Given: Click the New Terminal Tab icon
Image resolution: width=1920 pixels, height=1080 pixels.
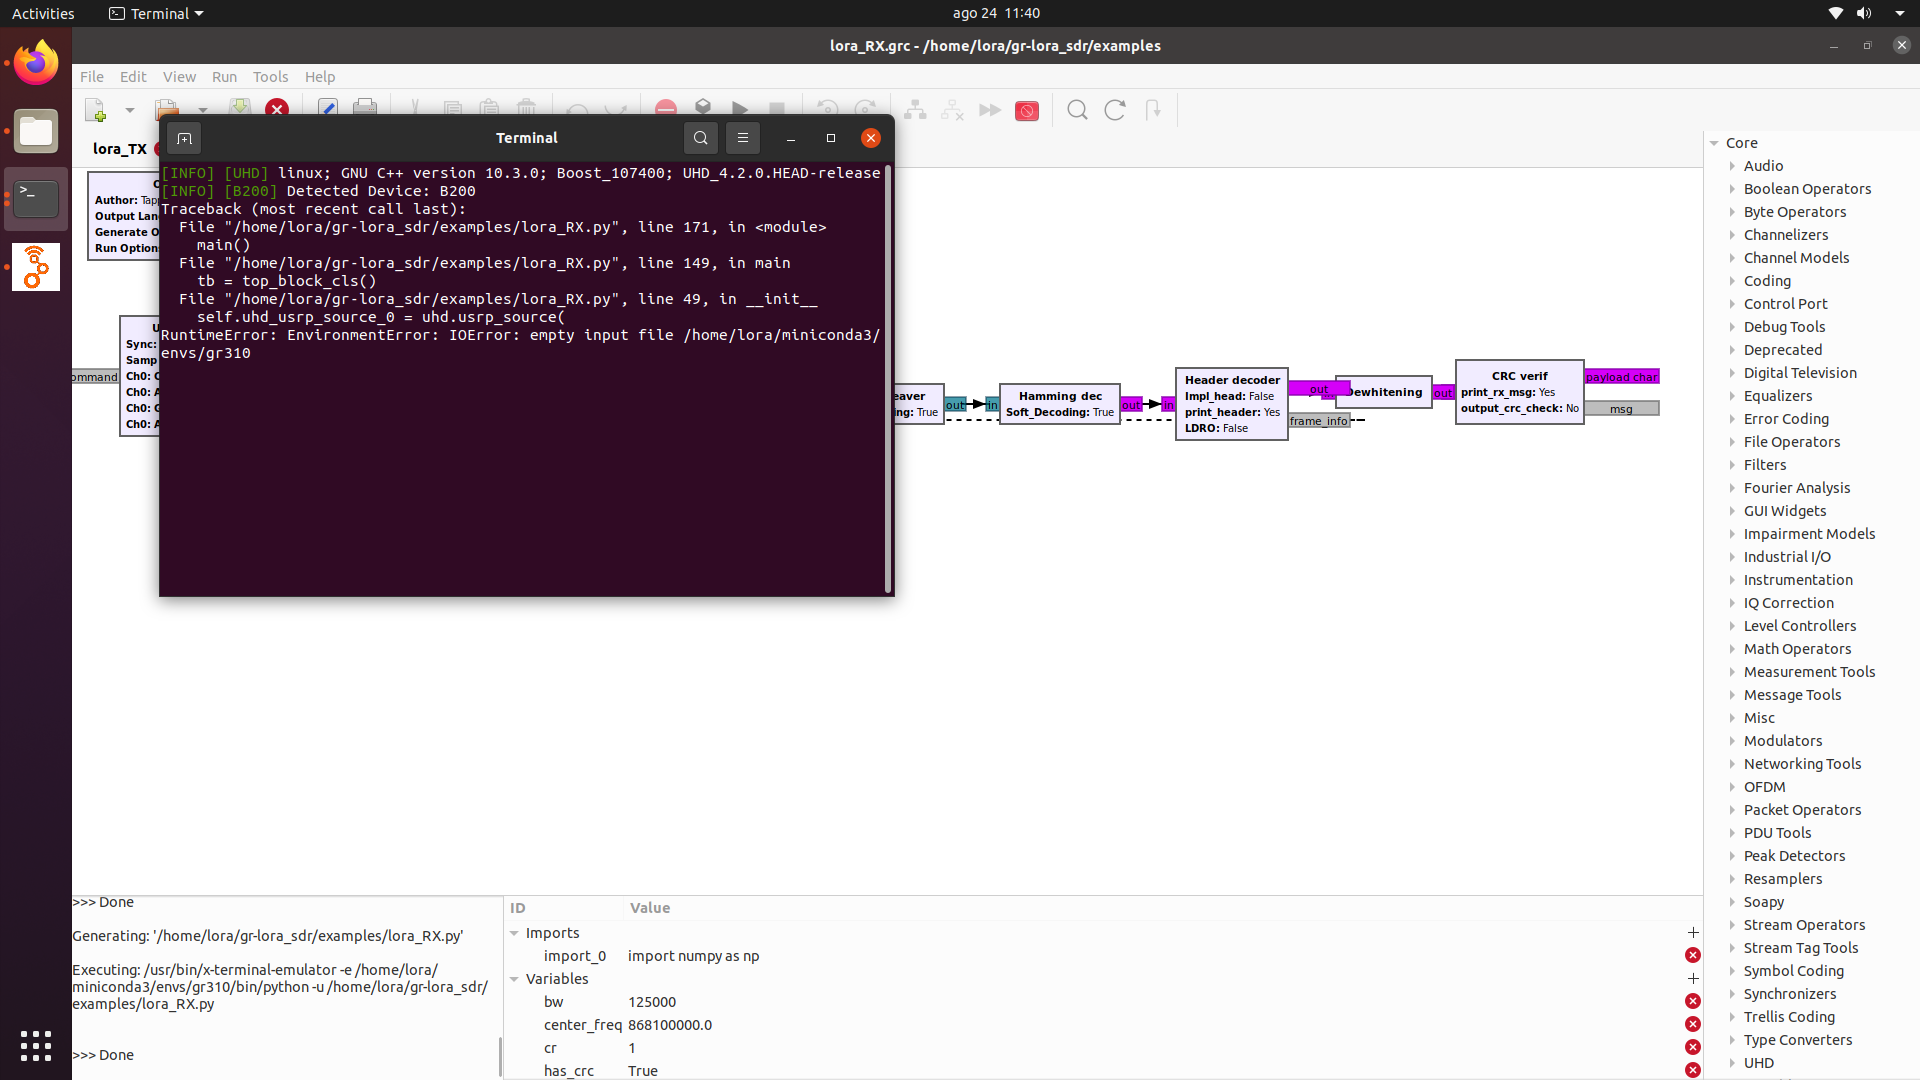Looking at the screenshot, I should click(184, 138).
